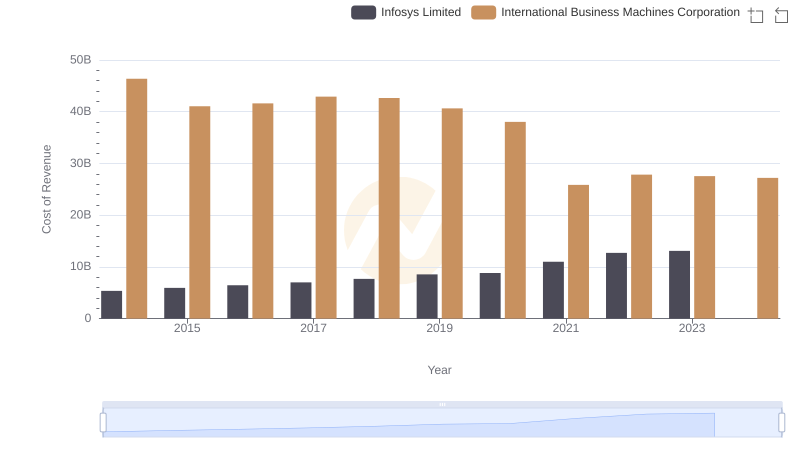
Task: Click the 10B y-axis label
Action: tap(81, 266)
